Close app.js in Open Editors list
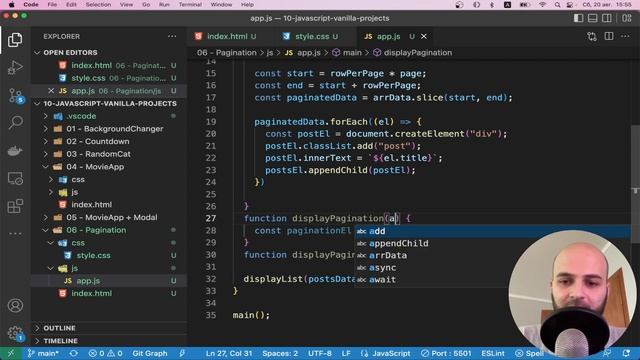The width and height of the screenshot is (640, 360). (x=51, y=91)
